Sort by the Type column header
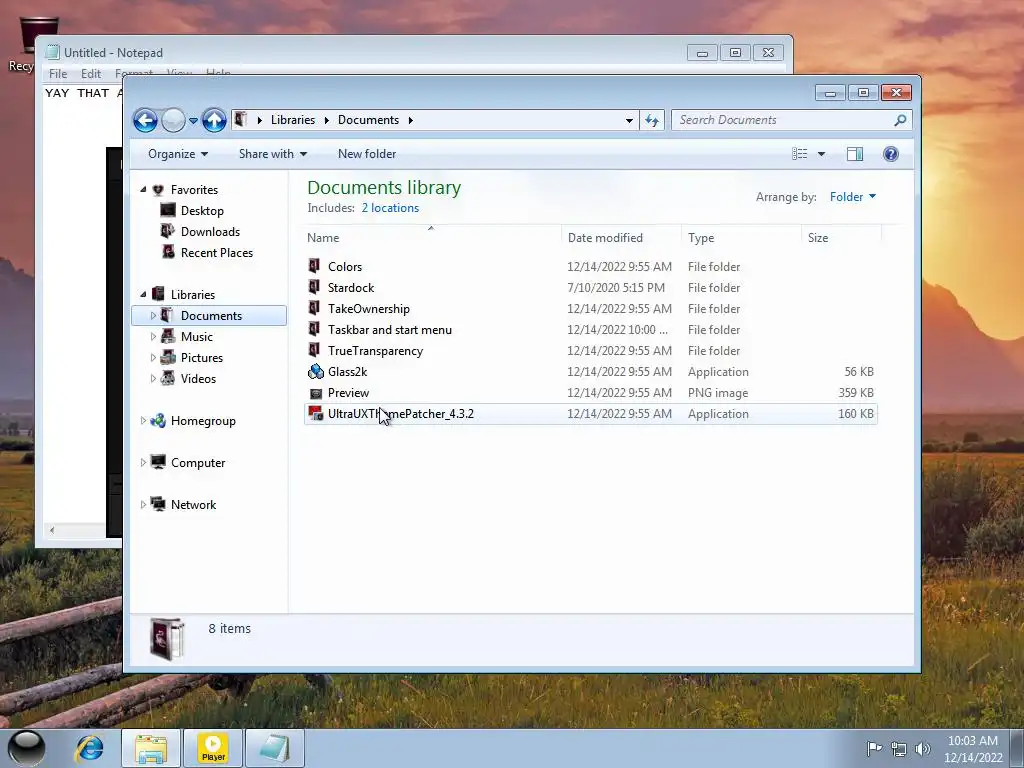The image size is (1024, 768). click(741, 238)
